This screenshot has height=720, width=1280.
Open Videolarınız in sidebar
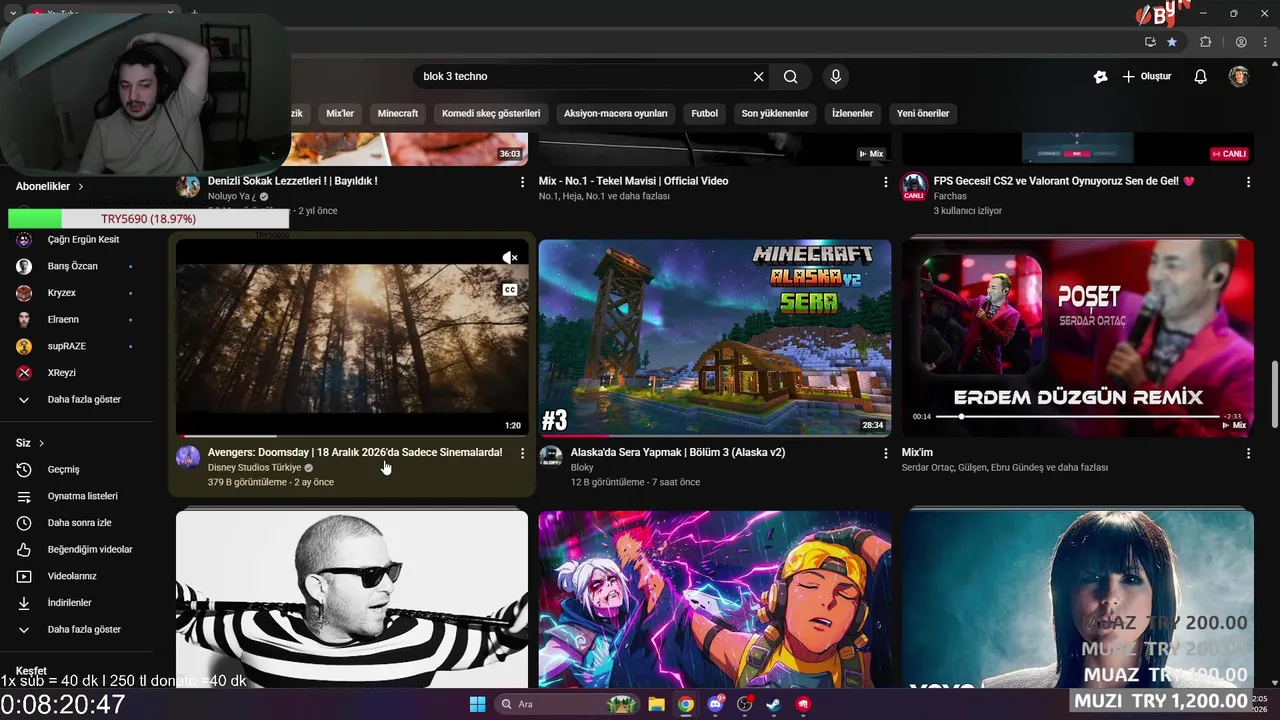tap(76, 576)
